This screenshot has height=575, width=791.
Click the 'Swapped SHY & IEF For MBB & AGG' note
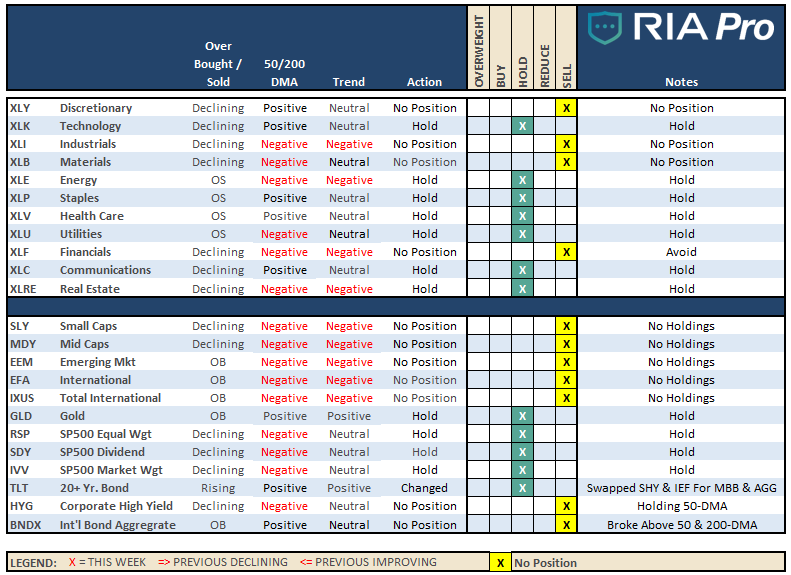click(x=682, y=488)
